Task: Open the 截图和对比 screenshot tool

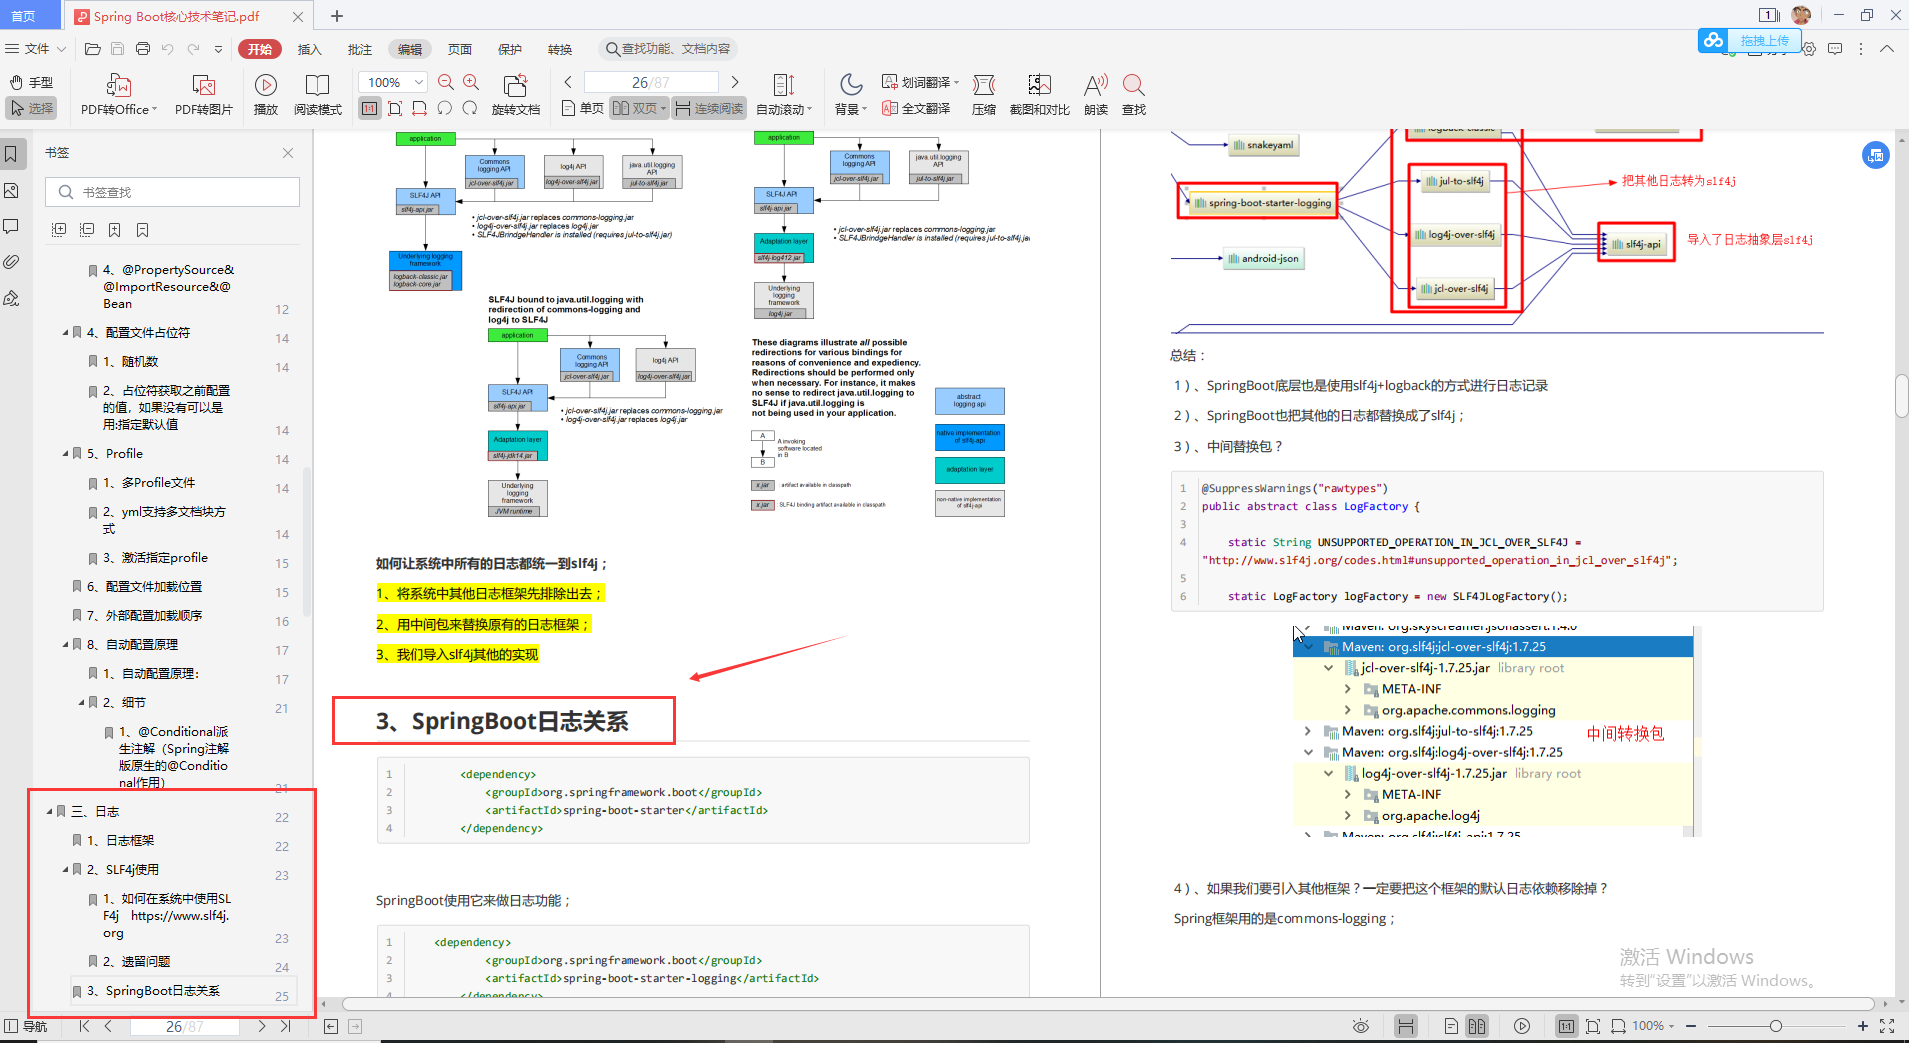Action: click(1039, 85)
